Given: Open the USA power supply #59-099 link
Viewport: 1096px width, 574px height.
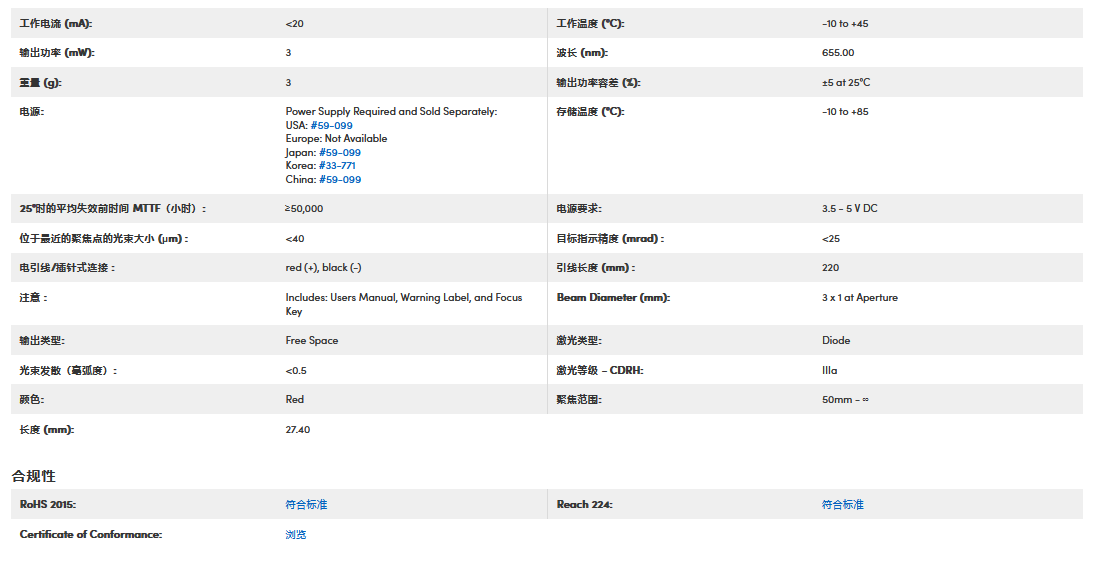Looking at the screenshot, I should click(331, 125).
